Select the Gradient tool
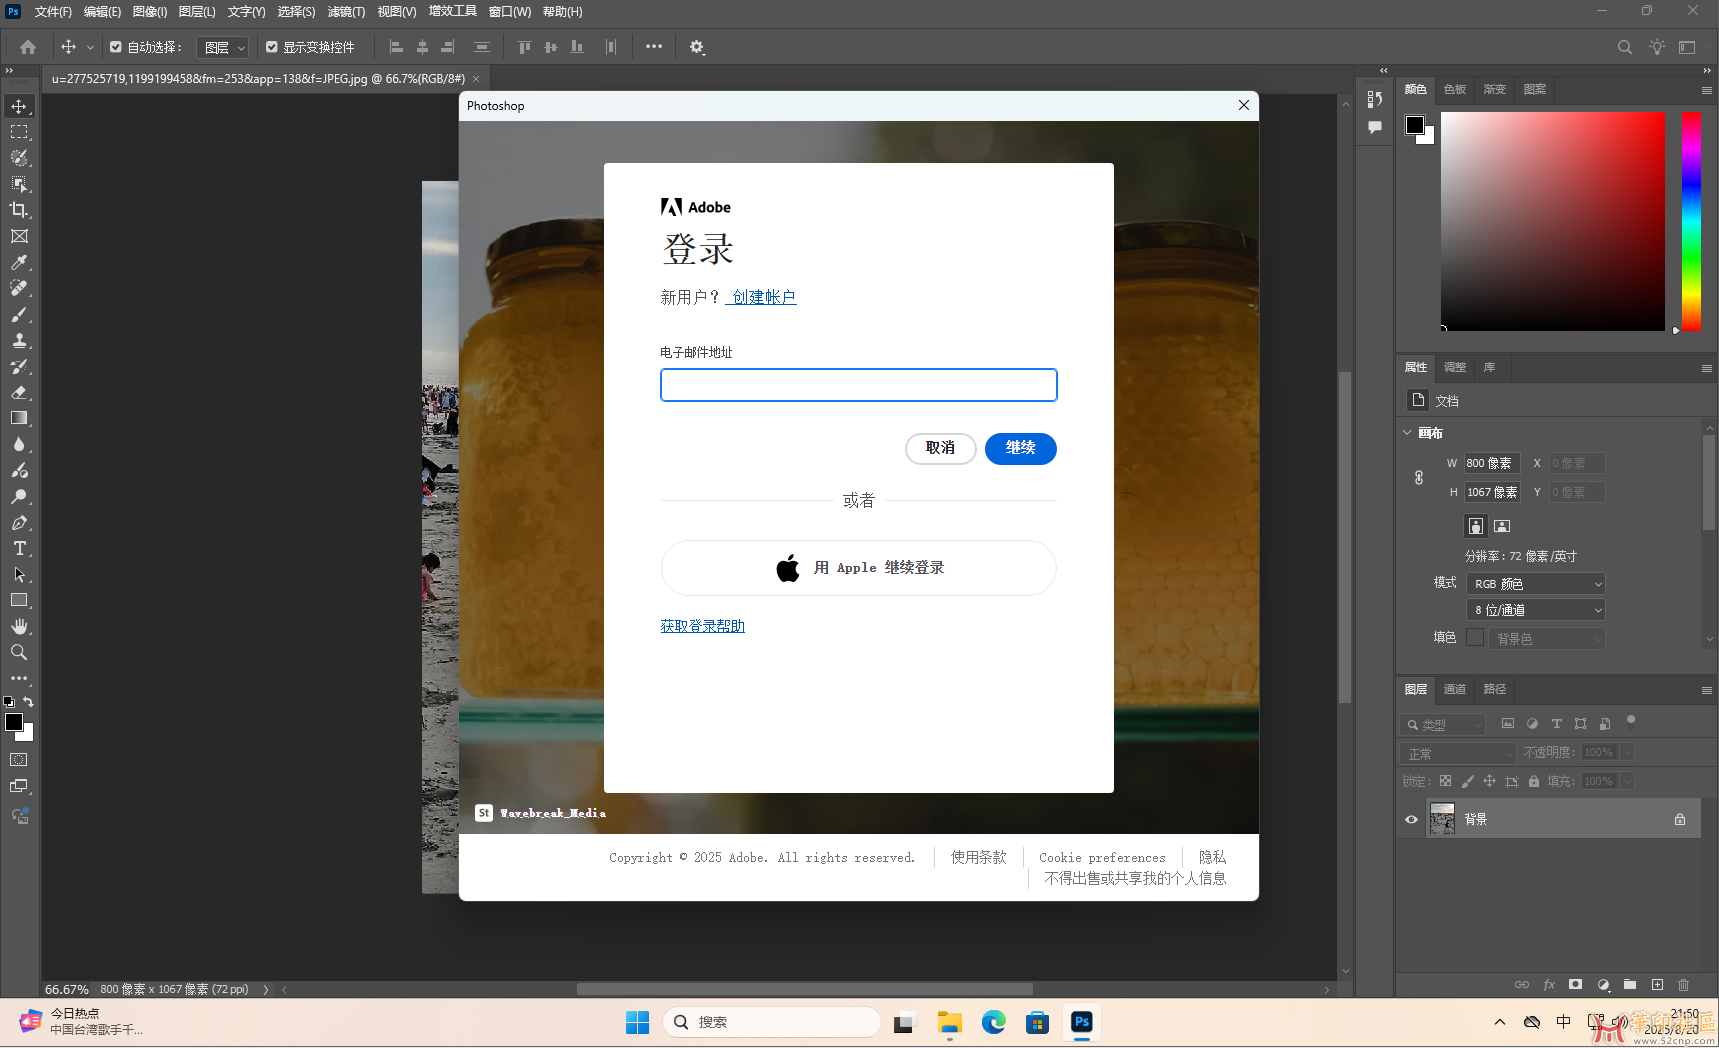The image size is (1719, 1048). 19,418
